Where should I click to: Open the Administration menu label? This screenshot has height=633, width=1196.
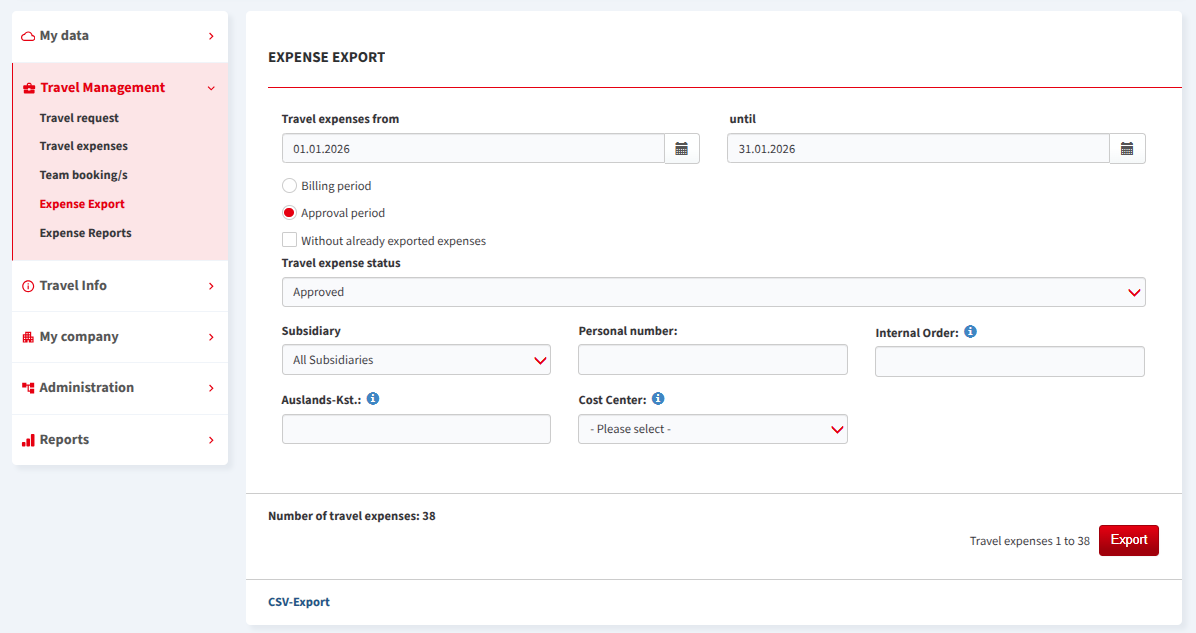pyautogui.click(x=86, y=387)
